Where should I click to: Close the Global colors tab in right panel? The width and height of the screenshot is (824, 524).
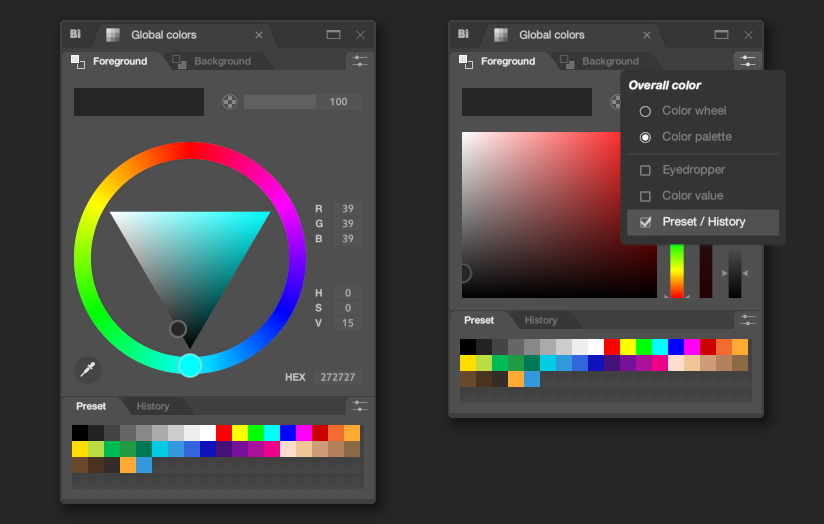coord(647,35)
